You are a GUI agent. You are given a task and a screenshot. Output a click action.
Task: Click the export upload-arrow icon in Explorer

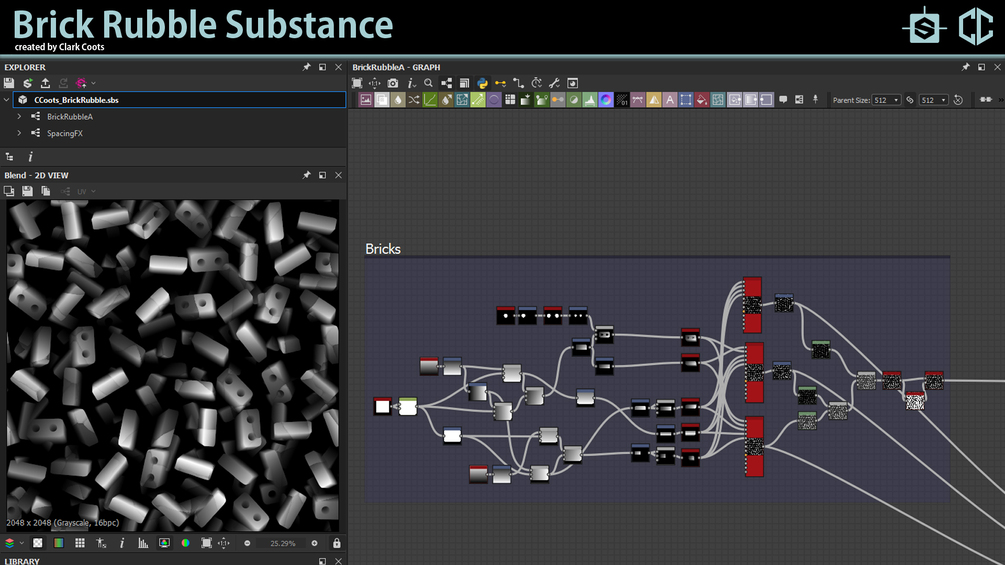46,83
